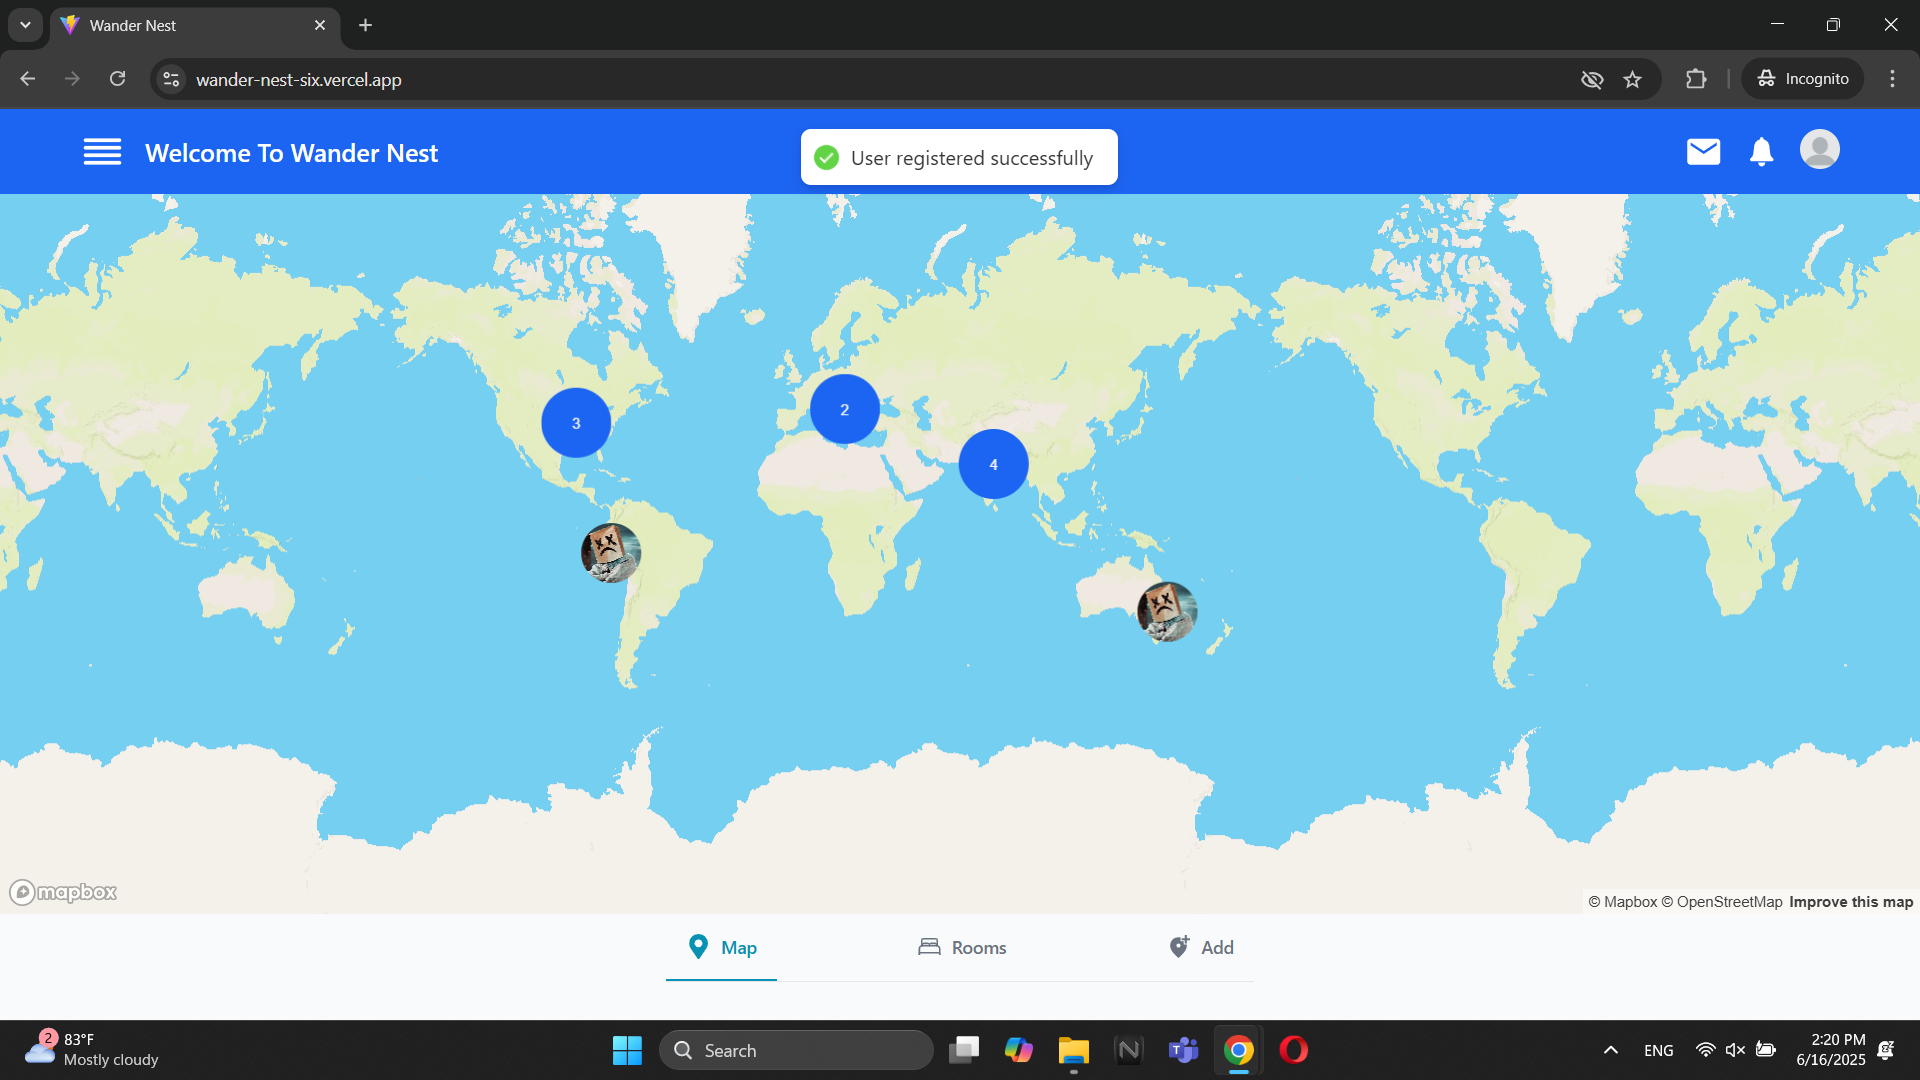Open the room avatar marker over Australia

click(x=1167, y=611)
